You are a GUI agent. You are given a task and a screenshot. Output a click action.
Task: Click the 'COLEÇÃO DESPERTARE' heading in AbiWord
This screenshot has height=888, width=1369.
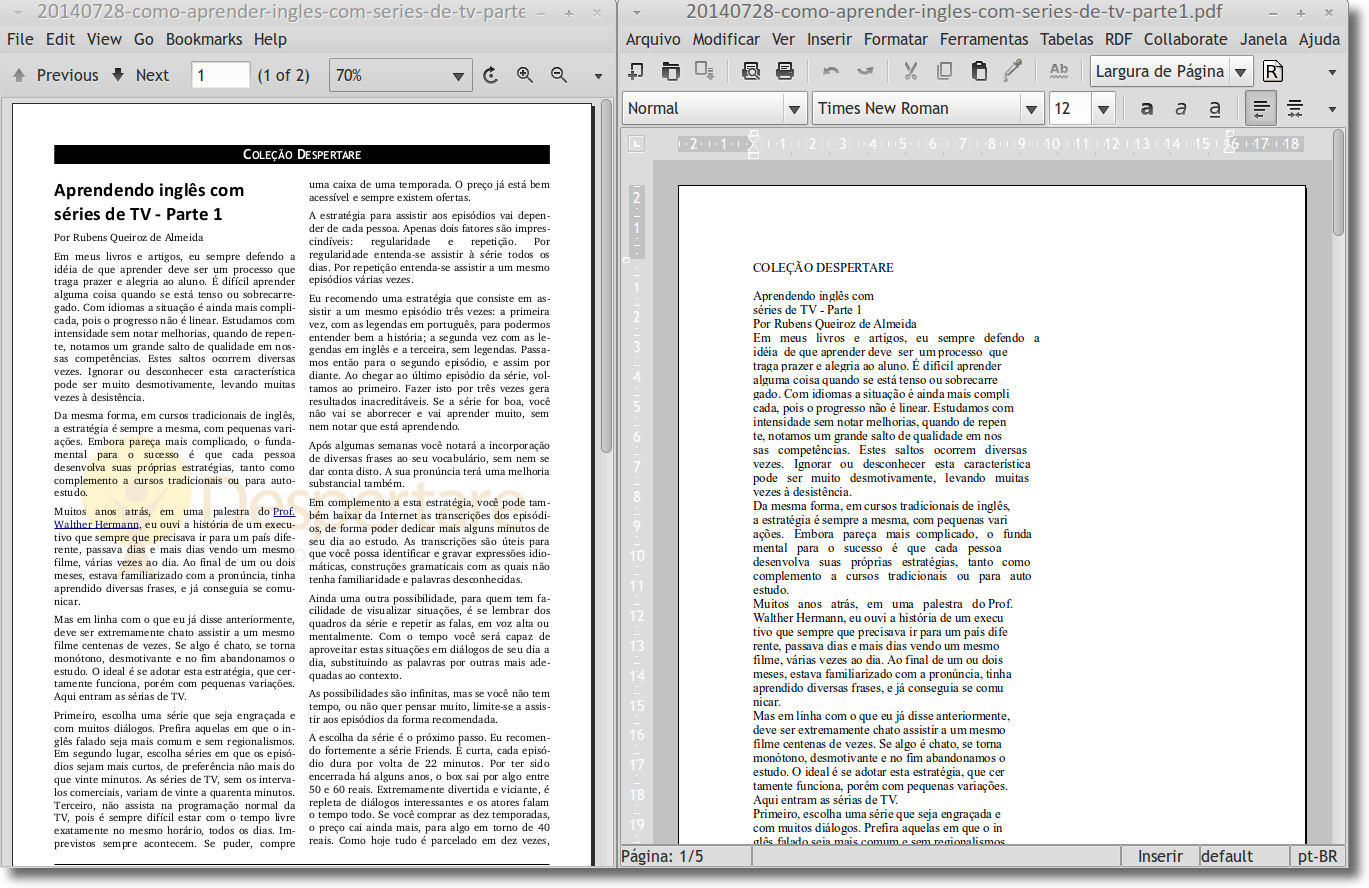pos(823,268)
